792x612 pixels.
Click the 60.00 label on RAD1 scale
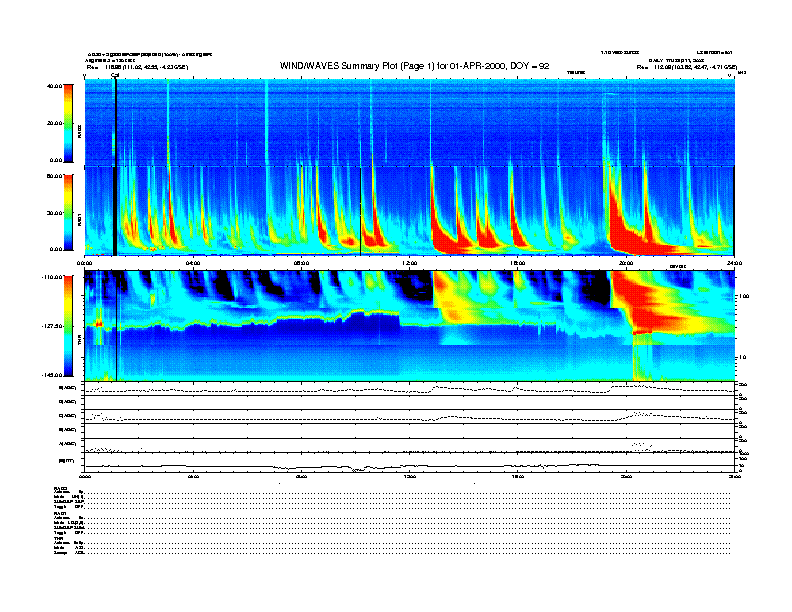(x=54, y=176)
